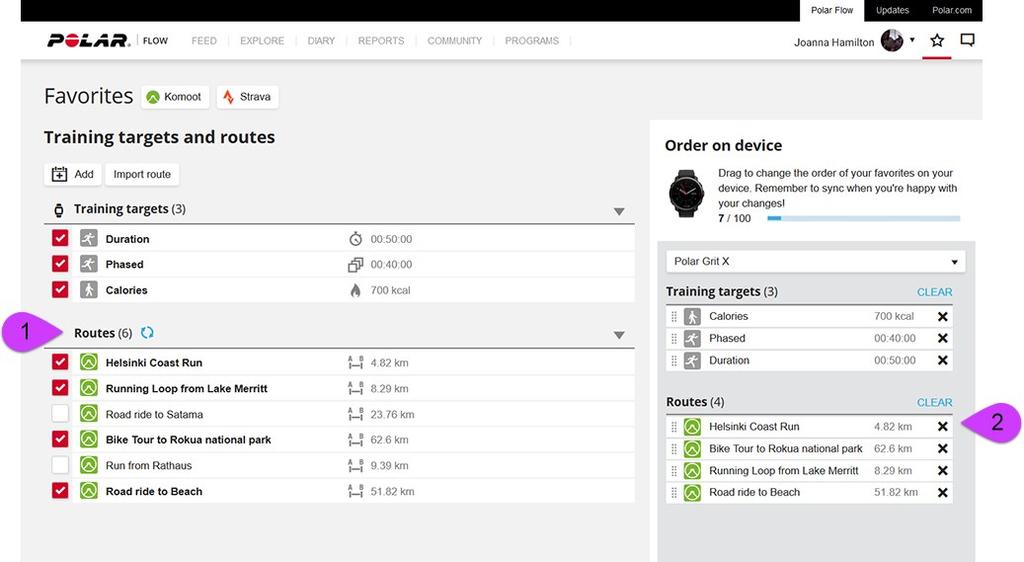Clear routes on device
1024x562 pixels.
935,402
